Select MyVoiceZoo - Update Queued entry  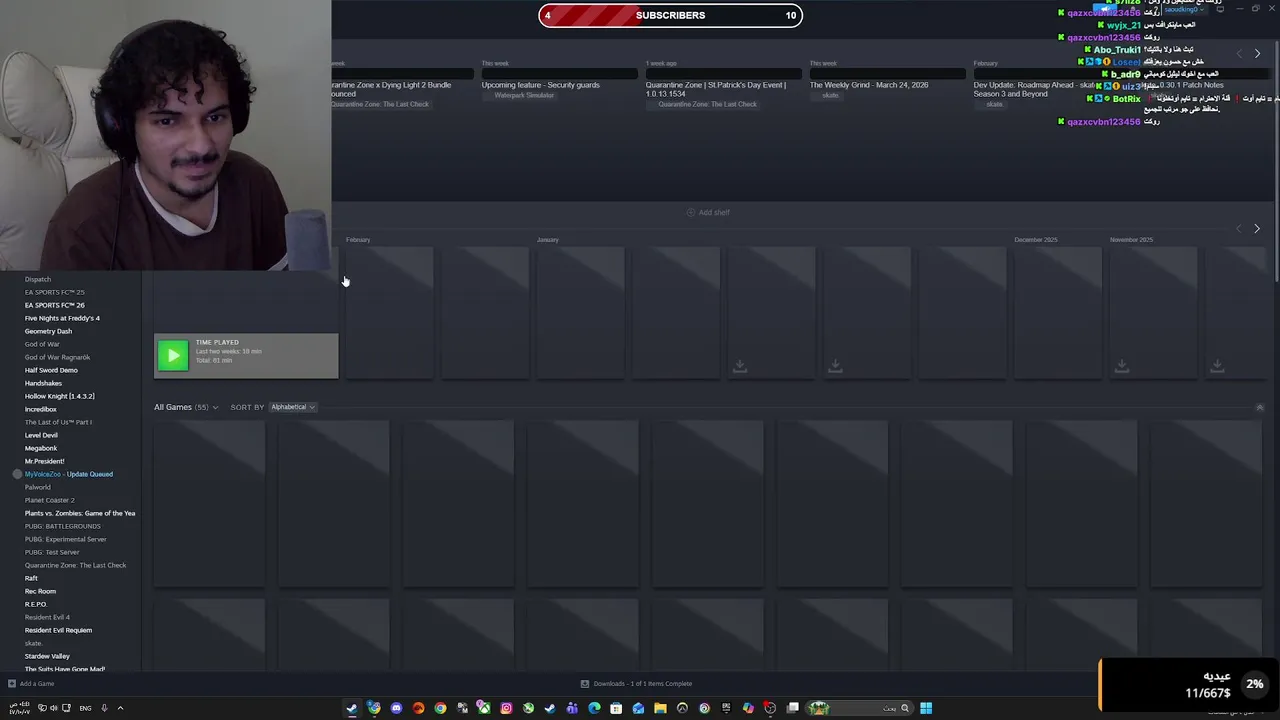click(x=69, y=474)
